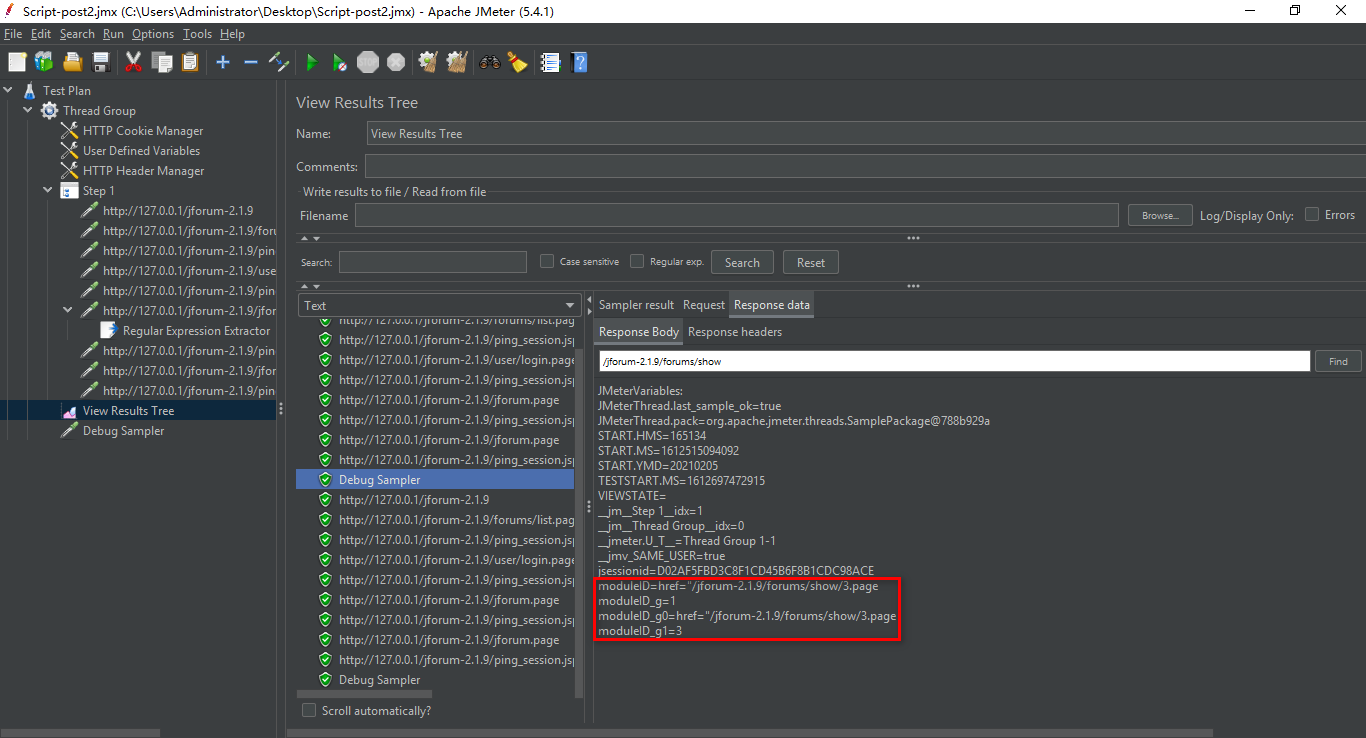Click the View Results Tree node icon
This screenshot has height=738, width=1366.
[69, 410]
